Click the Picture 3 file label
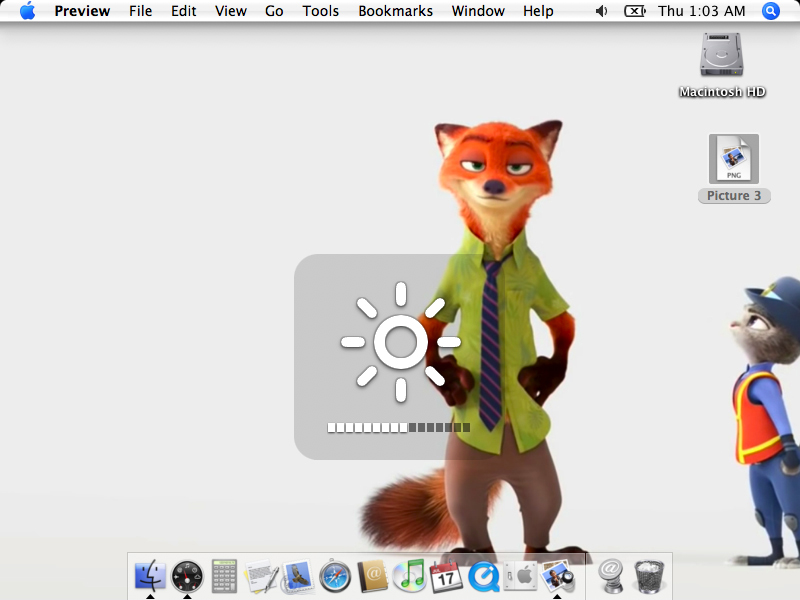This screenshot has width=800, height=600. [734, 196]
